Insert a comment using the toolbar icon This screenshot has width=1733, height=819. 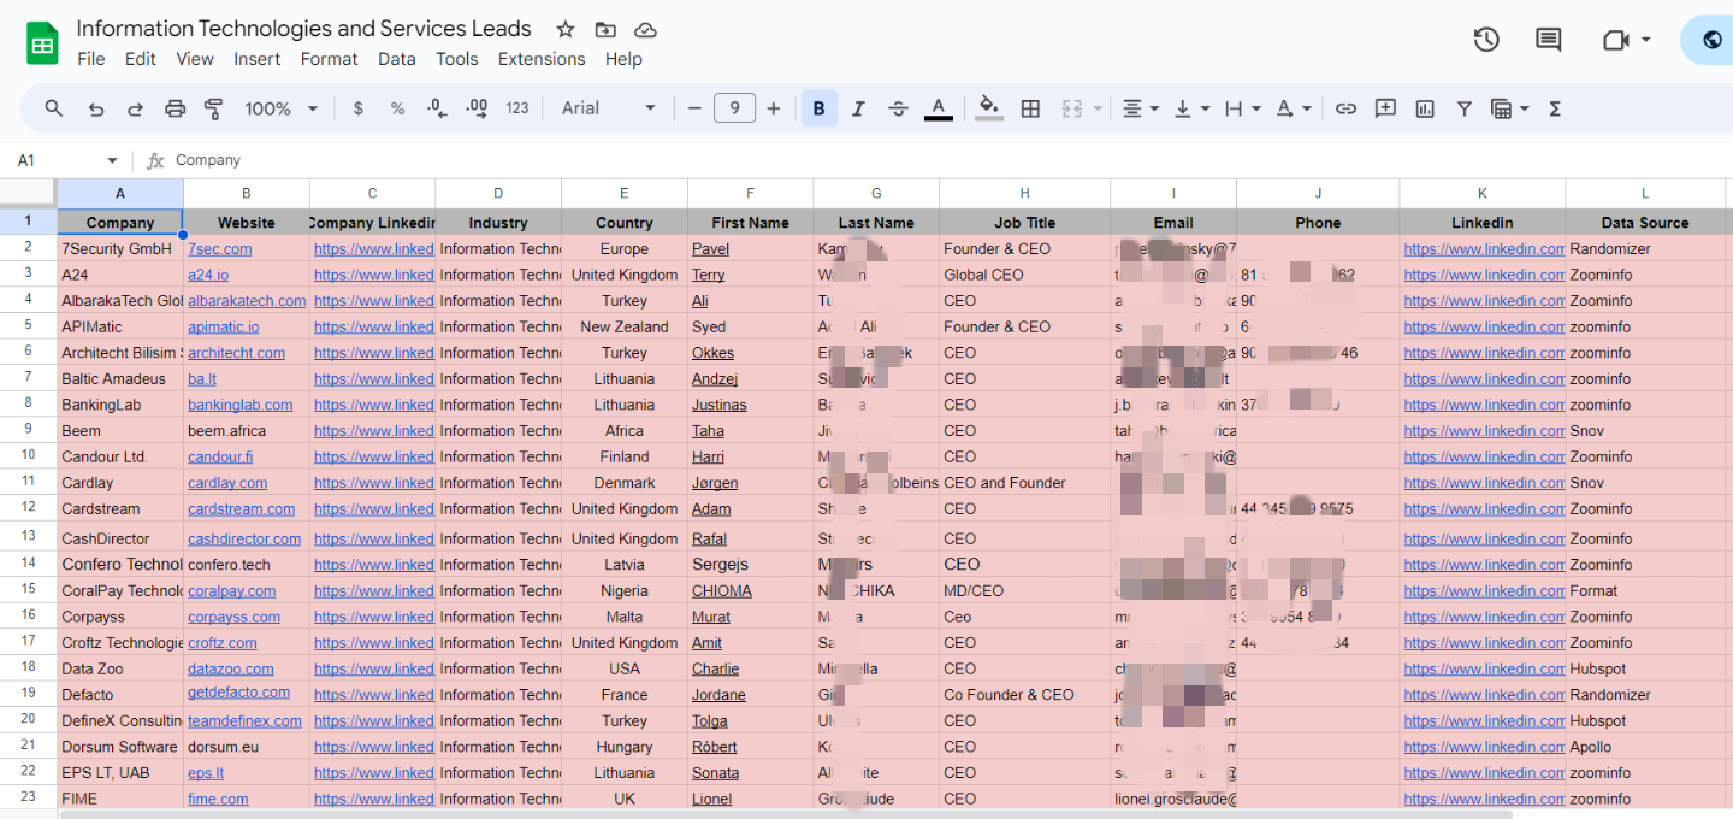1385,108
